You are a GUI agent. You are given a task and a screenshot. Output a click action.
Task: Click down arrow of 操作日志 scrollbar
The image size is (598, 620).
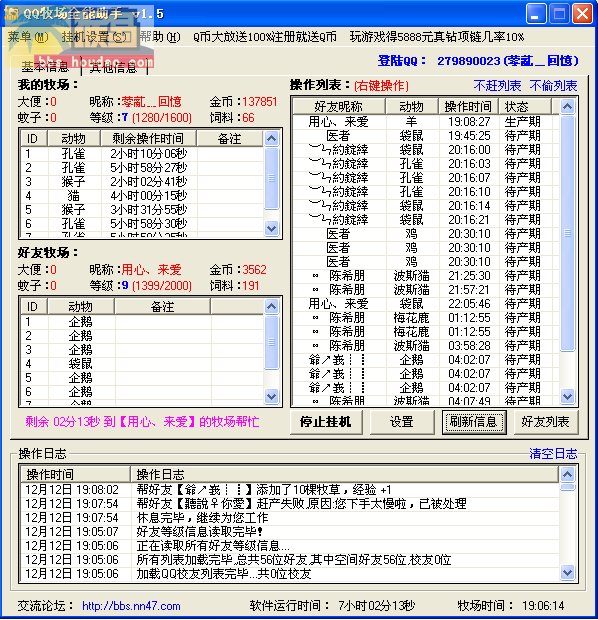[568, 572]
